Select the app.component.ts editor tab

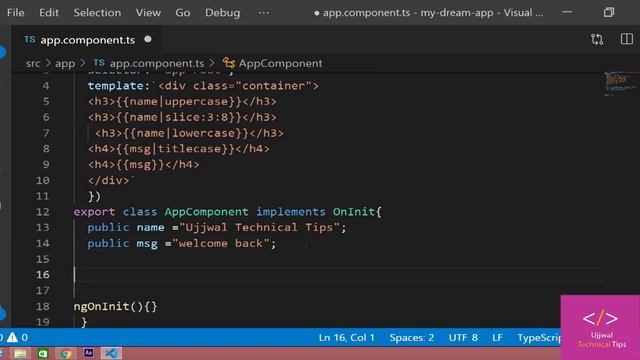coord(87,40)
